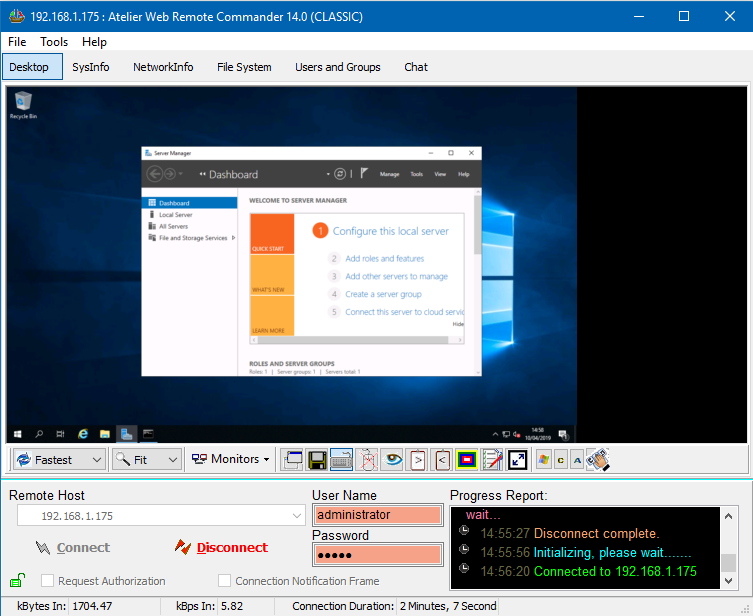Click the clipboard receive icon with left arrow
Screen dimensions: 753x616
click(x=442, y=460)
